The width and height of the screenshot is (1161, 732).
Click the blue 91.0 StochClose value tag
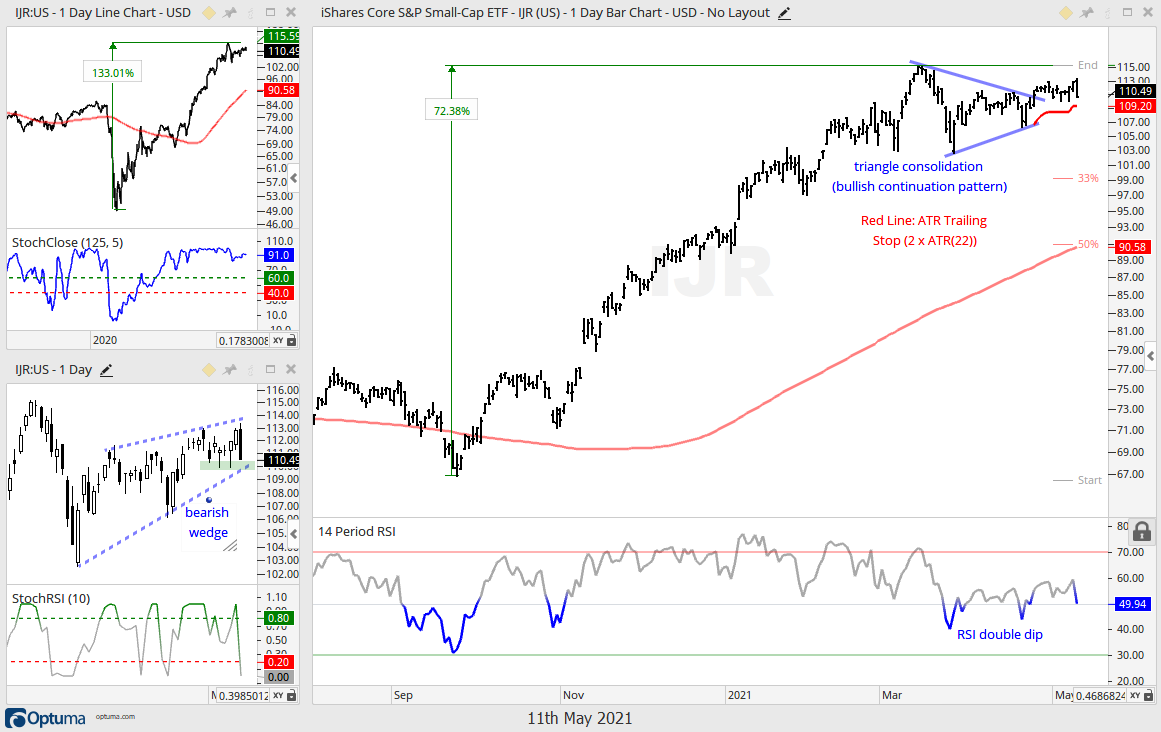[x=278, y=255]
